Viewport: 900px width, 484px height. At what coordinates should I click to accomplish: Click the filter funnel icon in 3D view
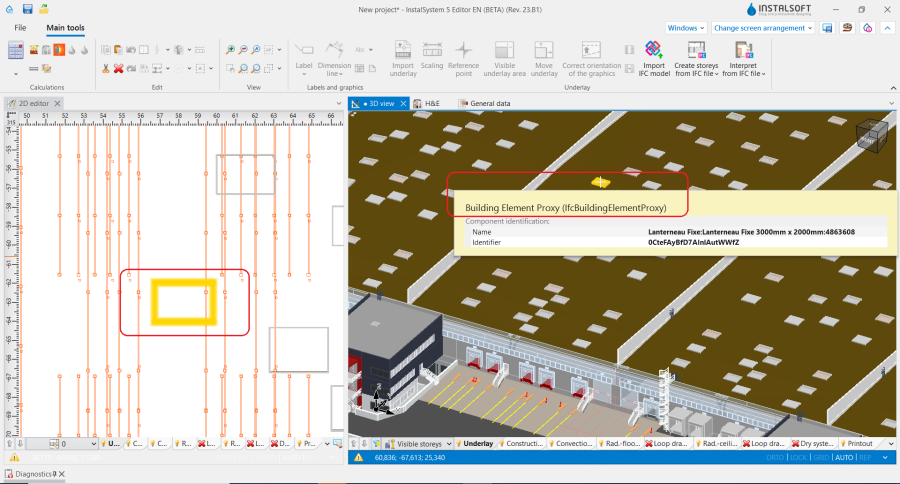377,444
